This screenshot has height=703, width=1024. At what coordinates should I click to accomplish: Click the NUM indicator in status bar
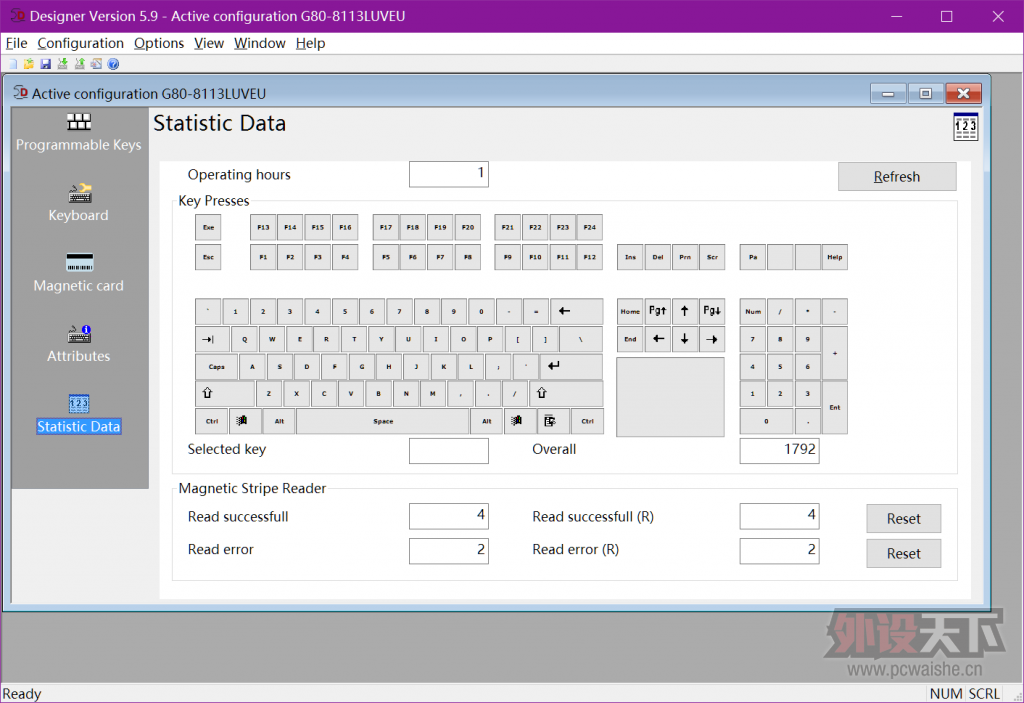point(946,694)
